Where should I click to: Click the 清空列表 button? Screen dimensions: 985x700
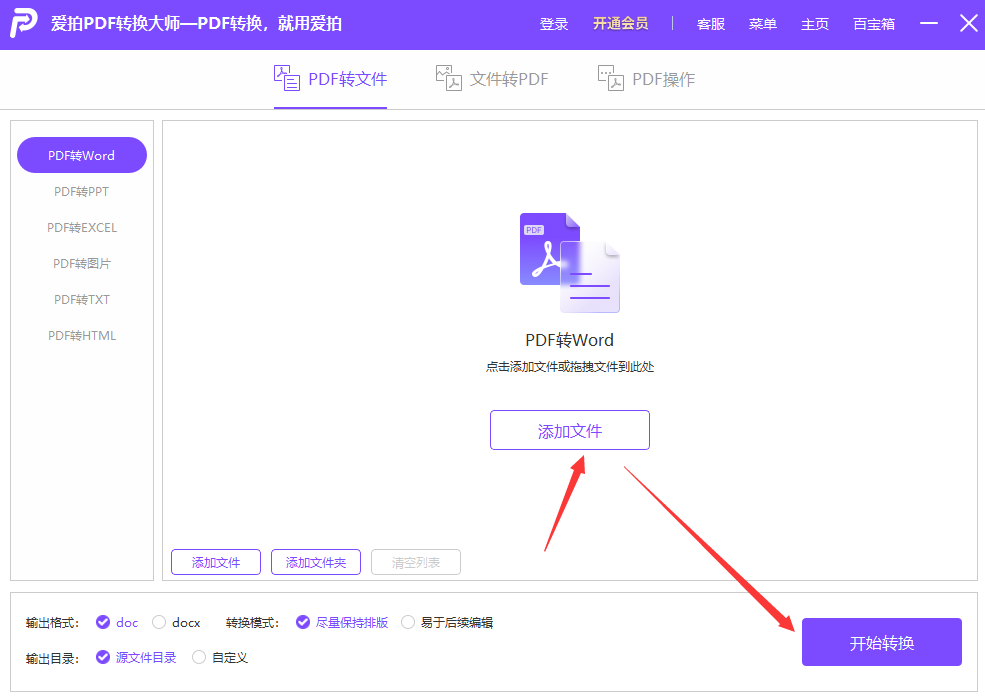point(416,562)
